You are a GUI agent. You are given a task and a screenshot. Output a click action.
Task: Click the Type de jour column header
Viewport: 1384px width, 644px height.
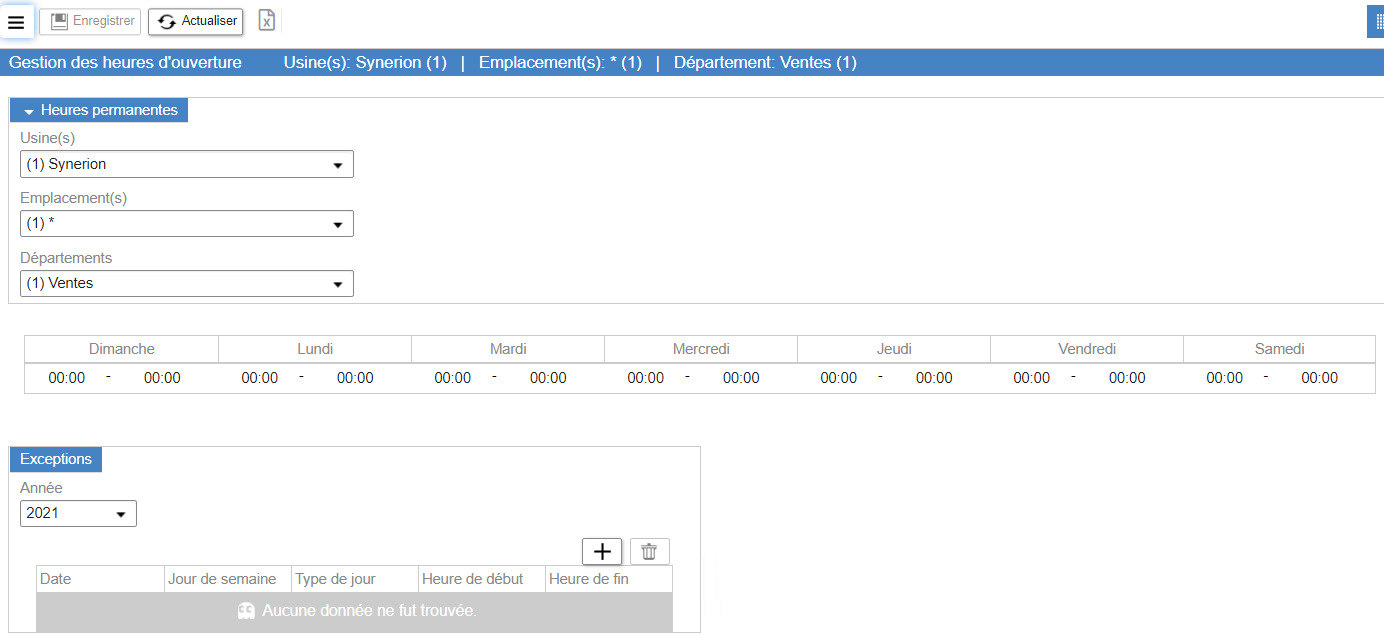click(x=355, y=579)
